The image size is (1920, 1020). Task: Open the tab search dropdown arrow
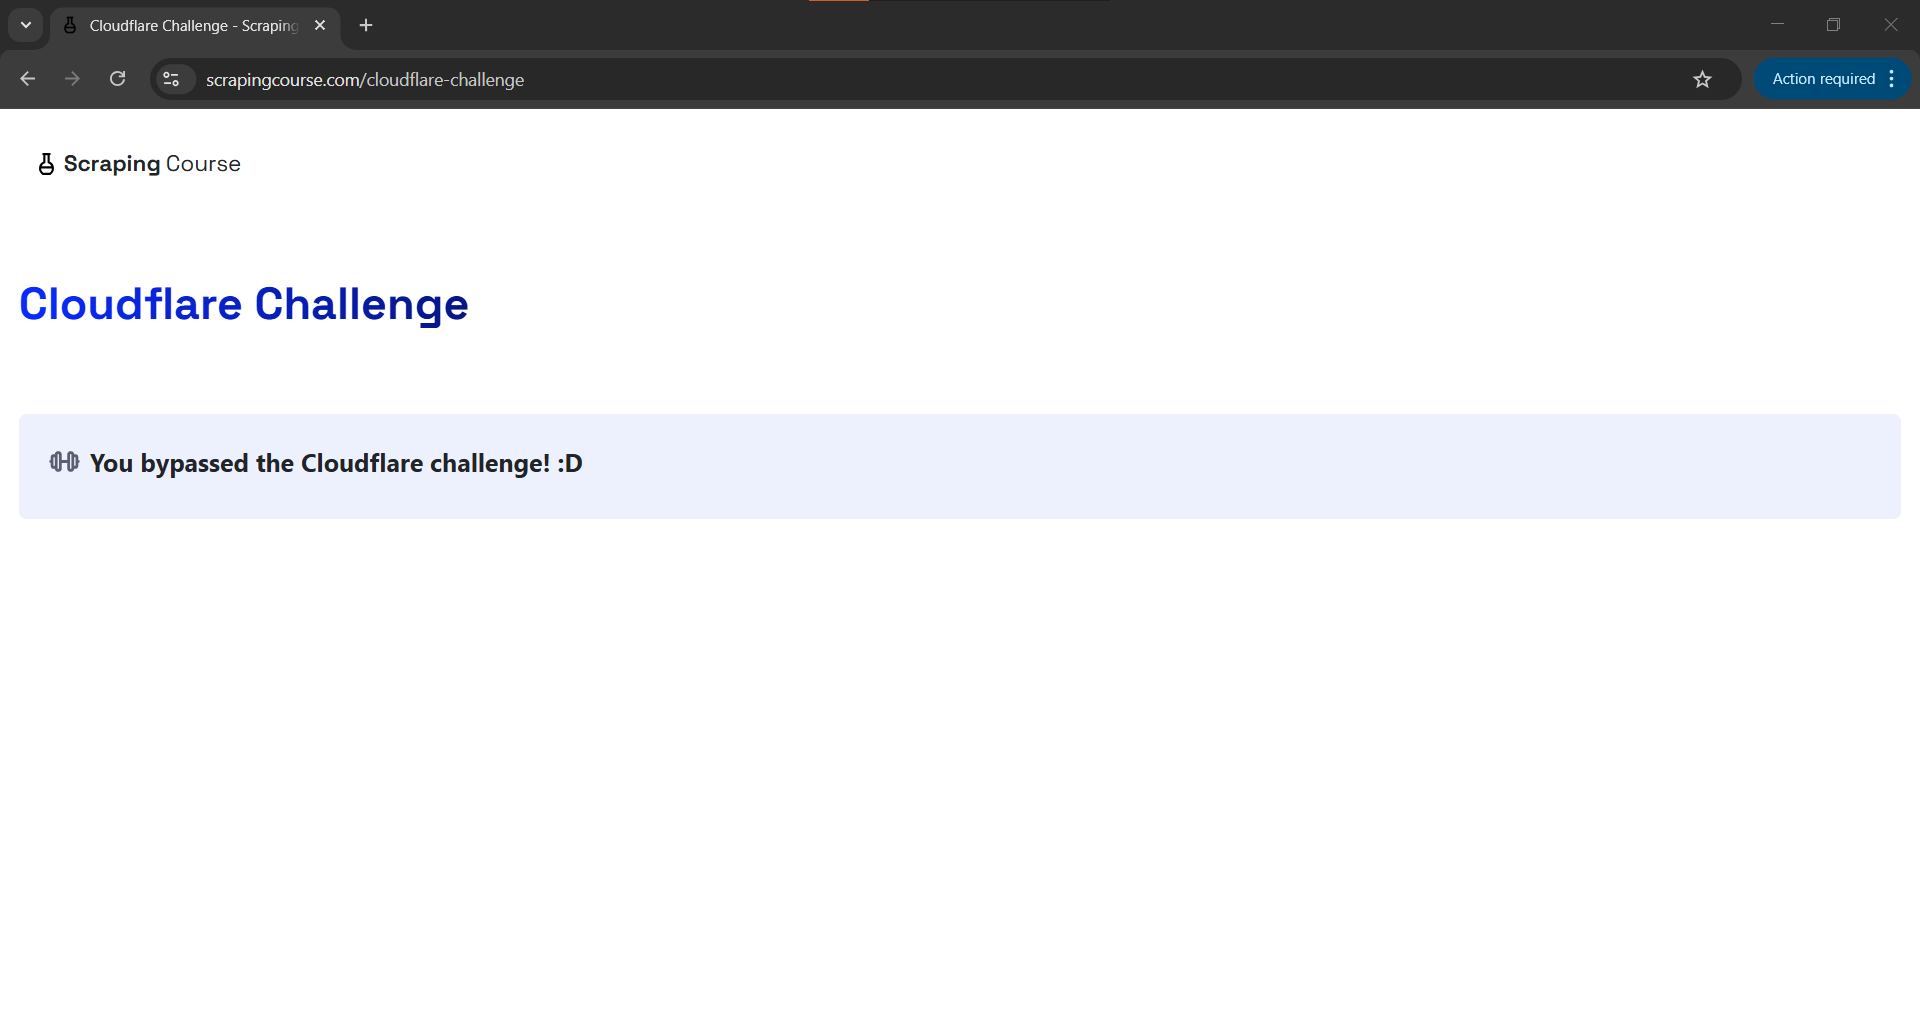point(26,25)
